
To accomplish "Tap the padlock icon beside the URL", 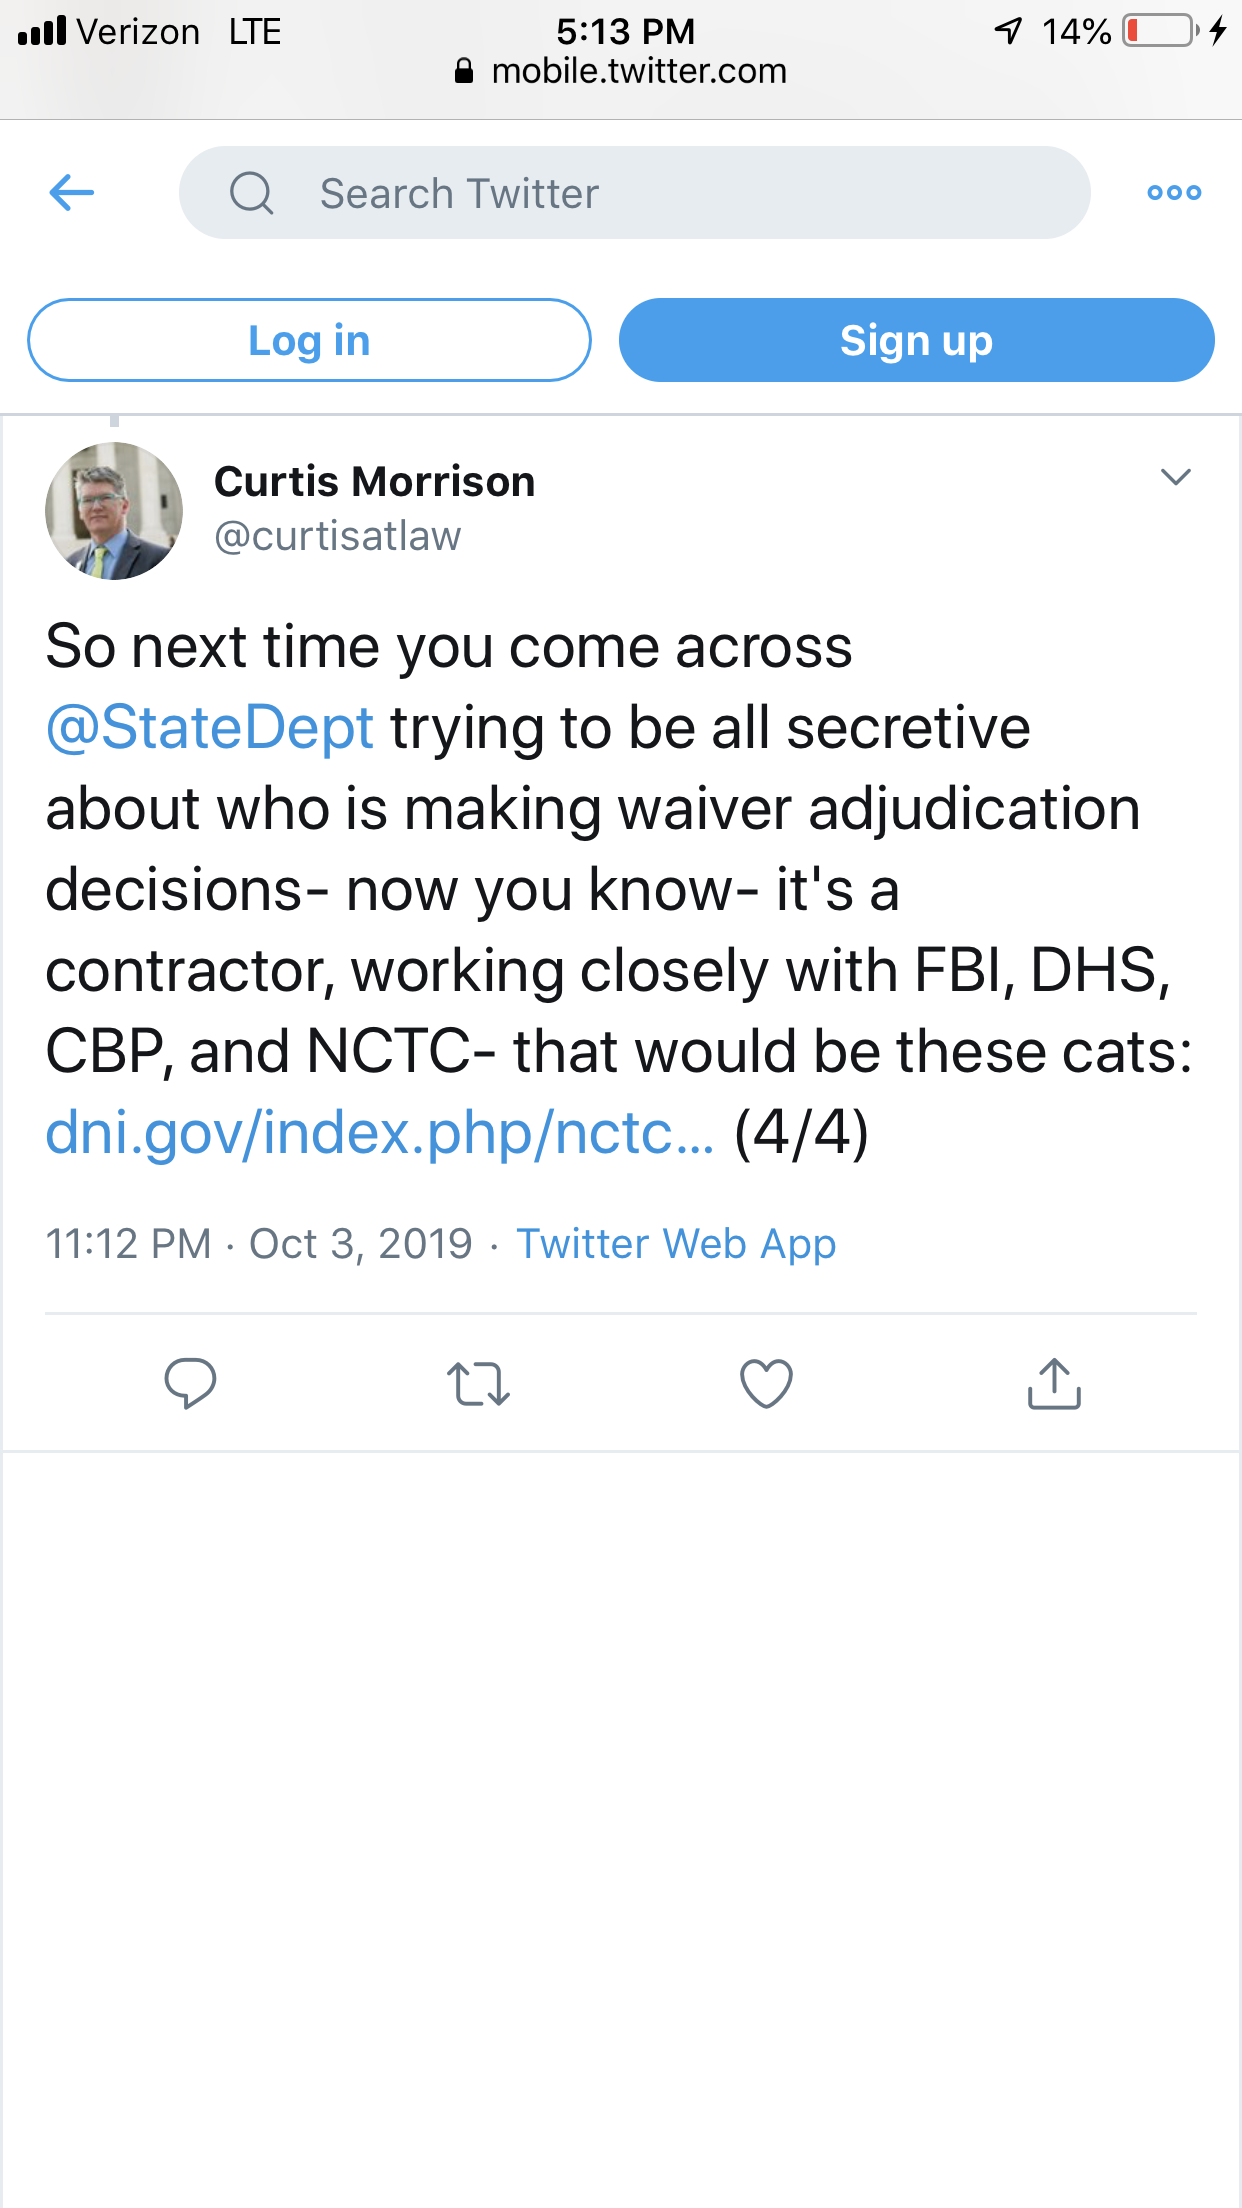I will [x=463, y=71].
